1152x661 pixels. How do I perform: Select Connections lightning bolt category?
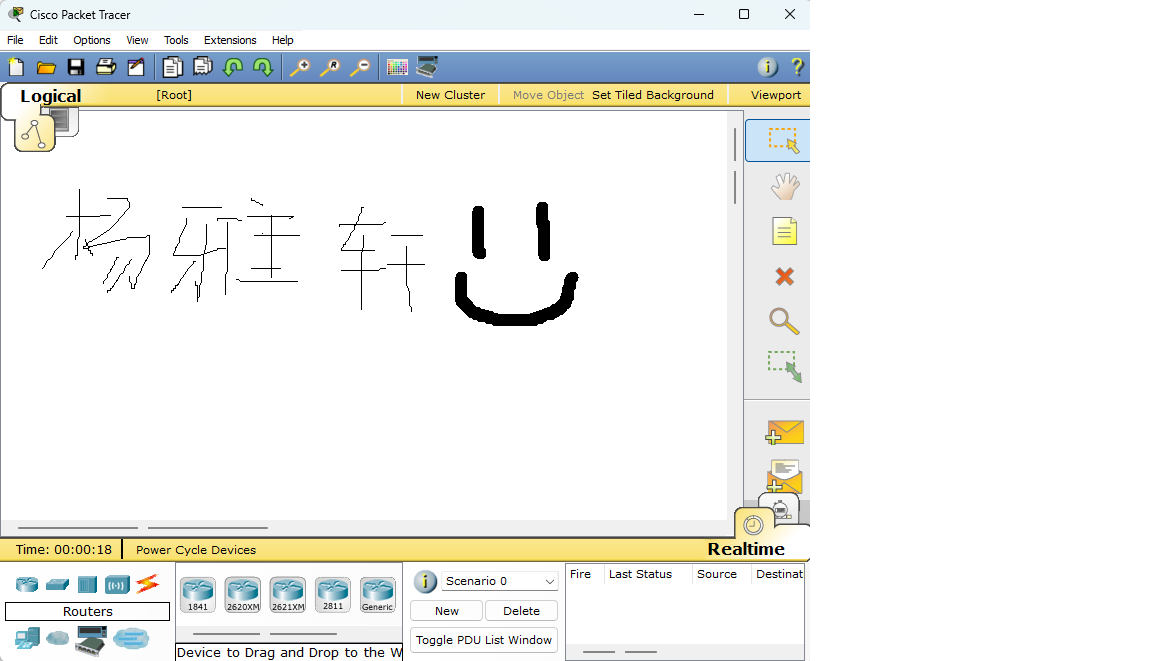pos(148,584)
